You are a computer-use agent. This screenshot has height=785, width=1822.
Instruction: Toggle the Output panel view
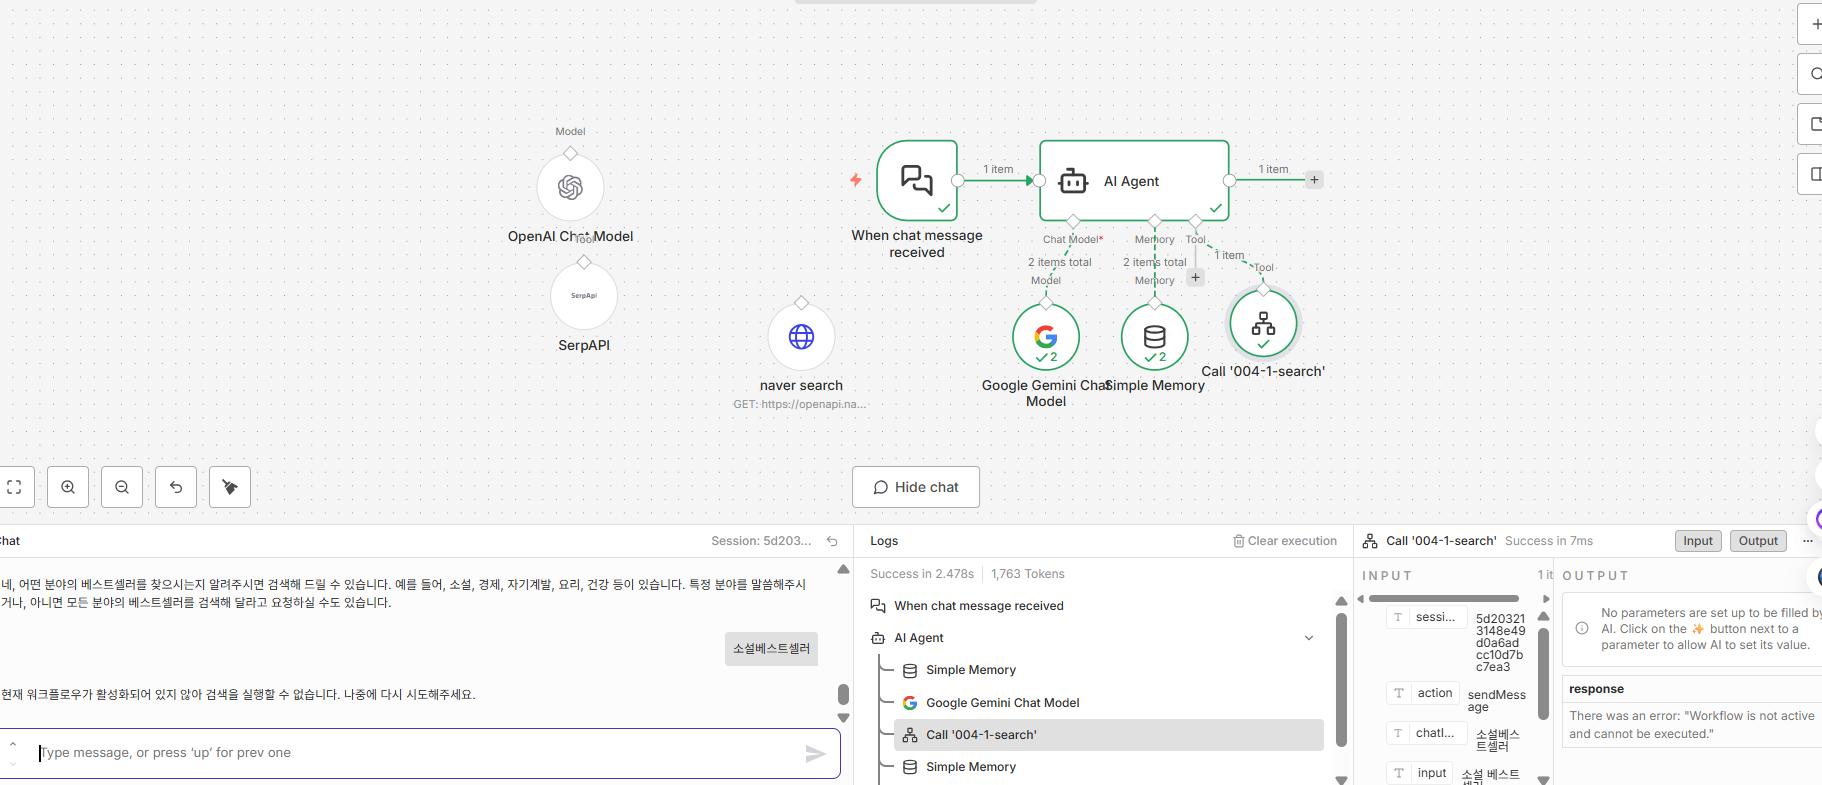[1758, 541]
